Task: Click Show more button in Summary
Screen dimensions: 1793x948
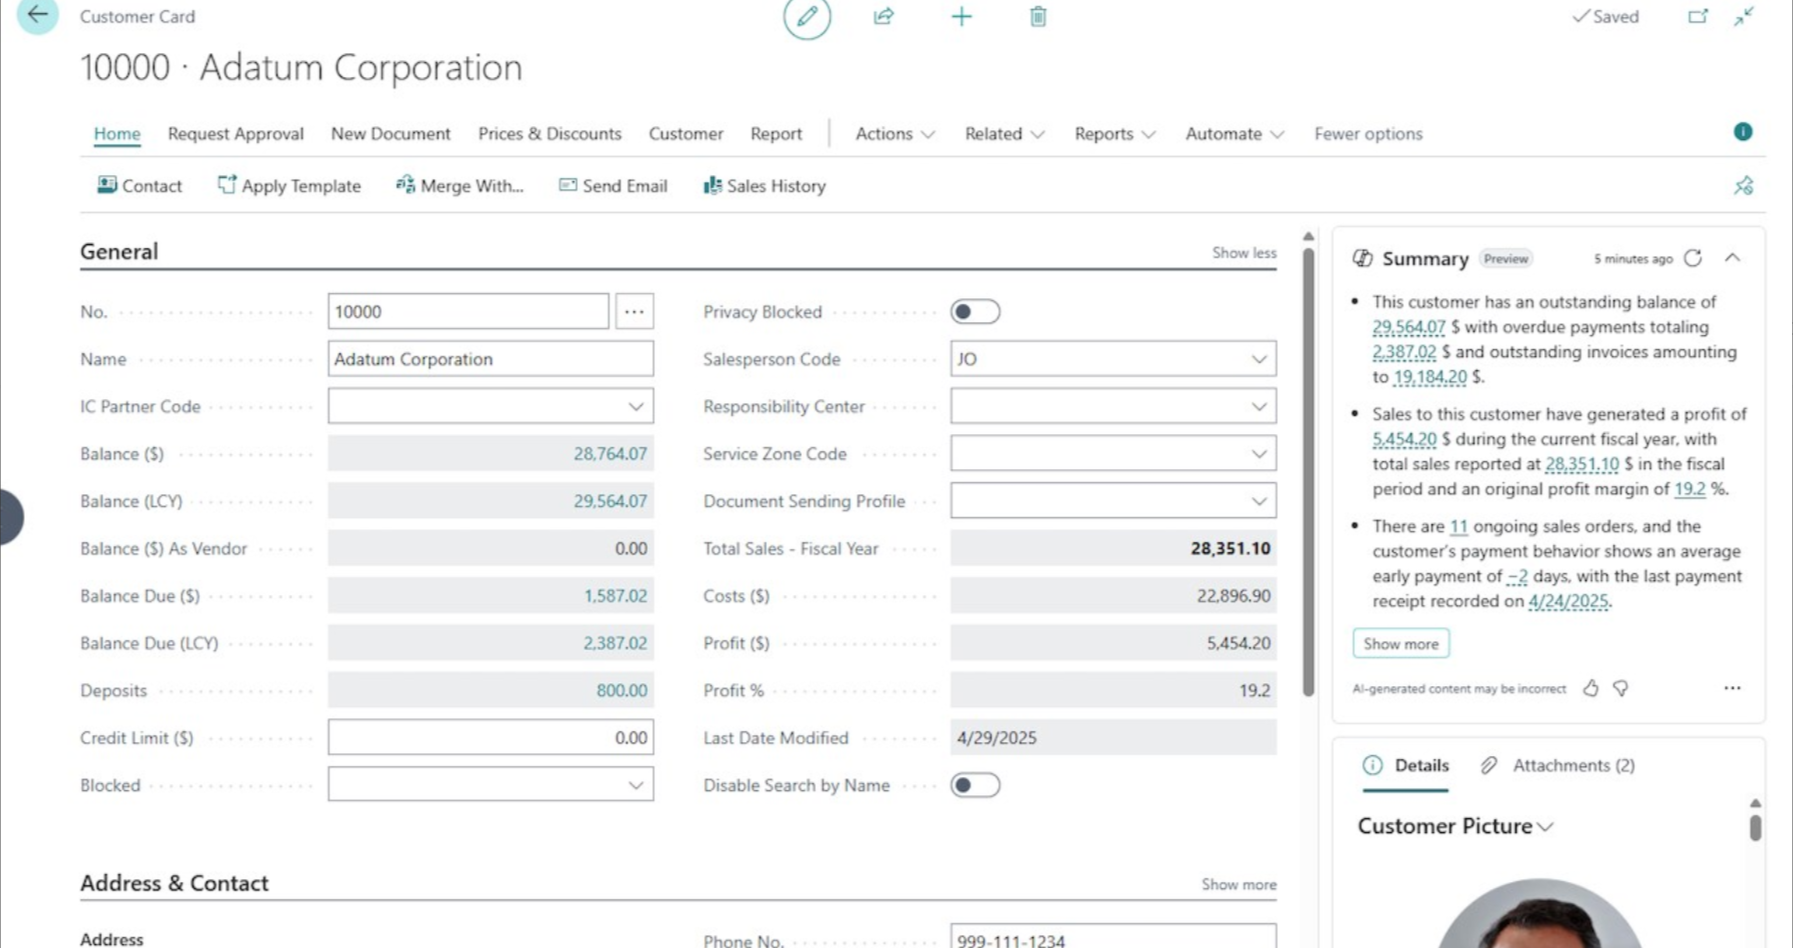Action: pyautogui.click(x=1400, y=644)
